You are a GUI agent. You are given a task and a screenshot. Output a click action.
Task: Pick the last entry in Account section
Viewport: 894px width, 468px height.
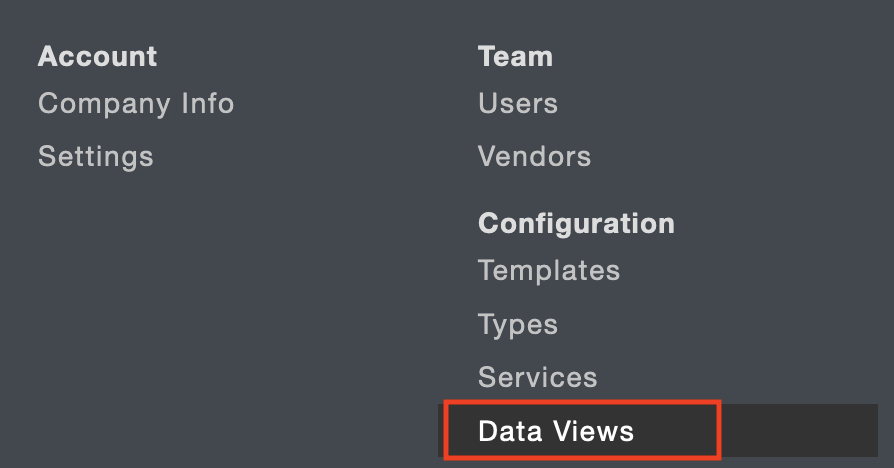(x=96, y=156)
